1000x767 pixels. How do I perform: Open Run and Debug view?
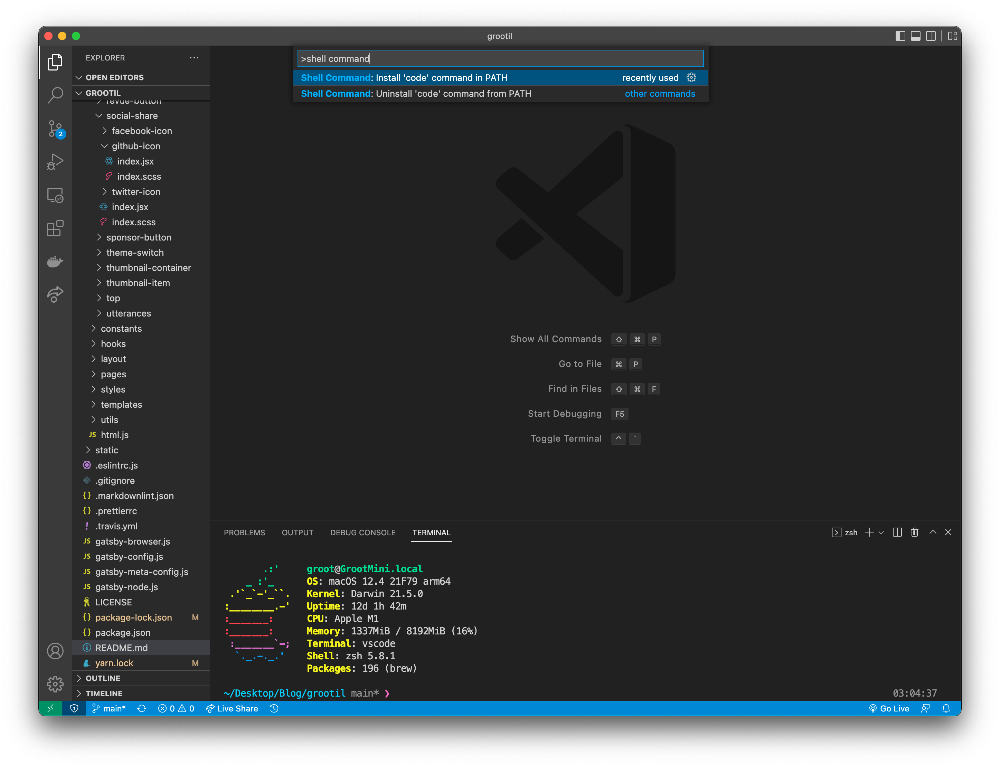click(x=55, y=162)
